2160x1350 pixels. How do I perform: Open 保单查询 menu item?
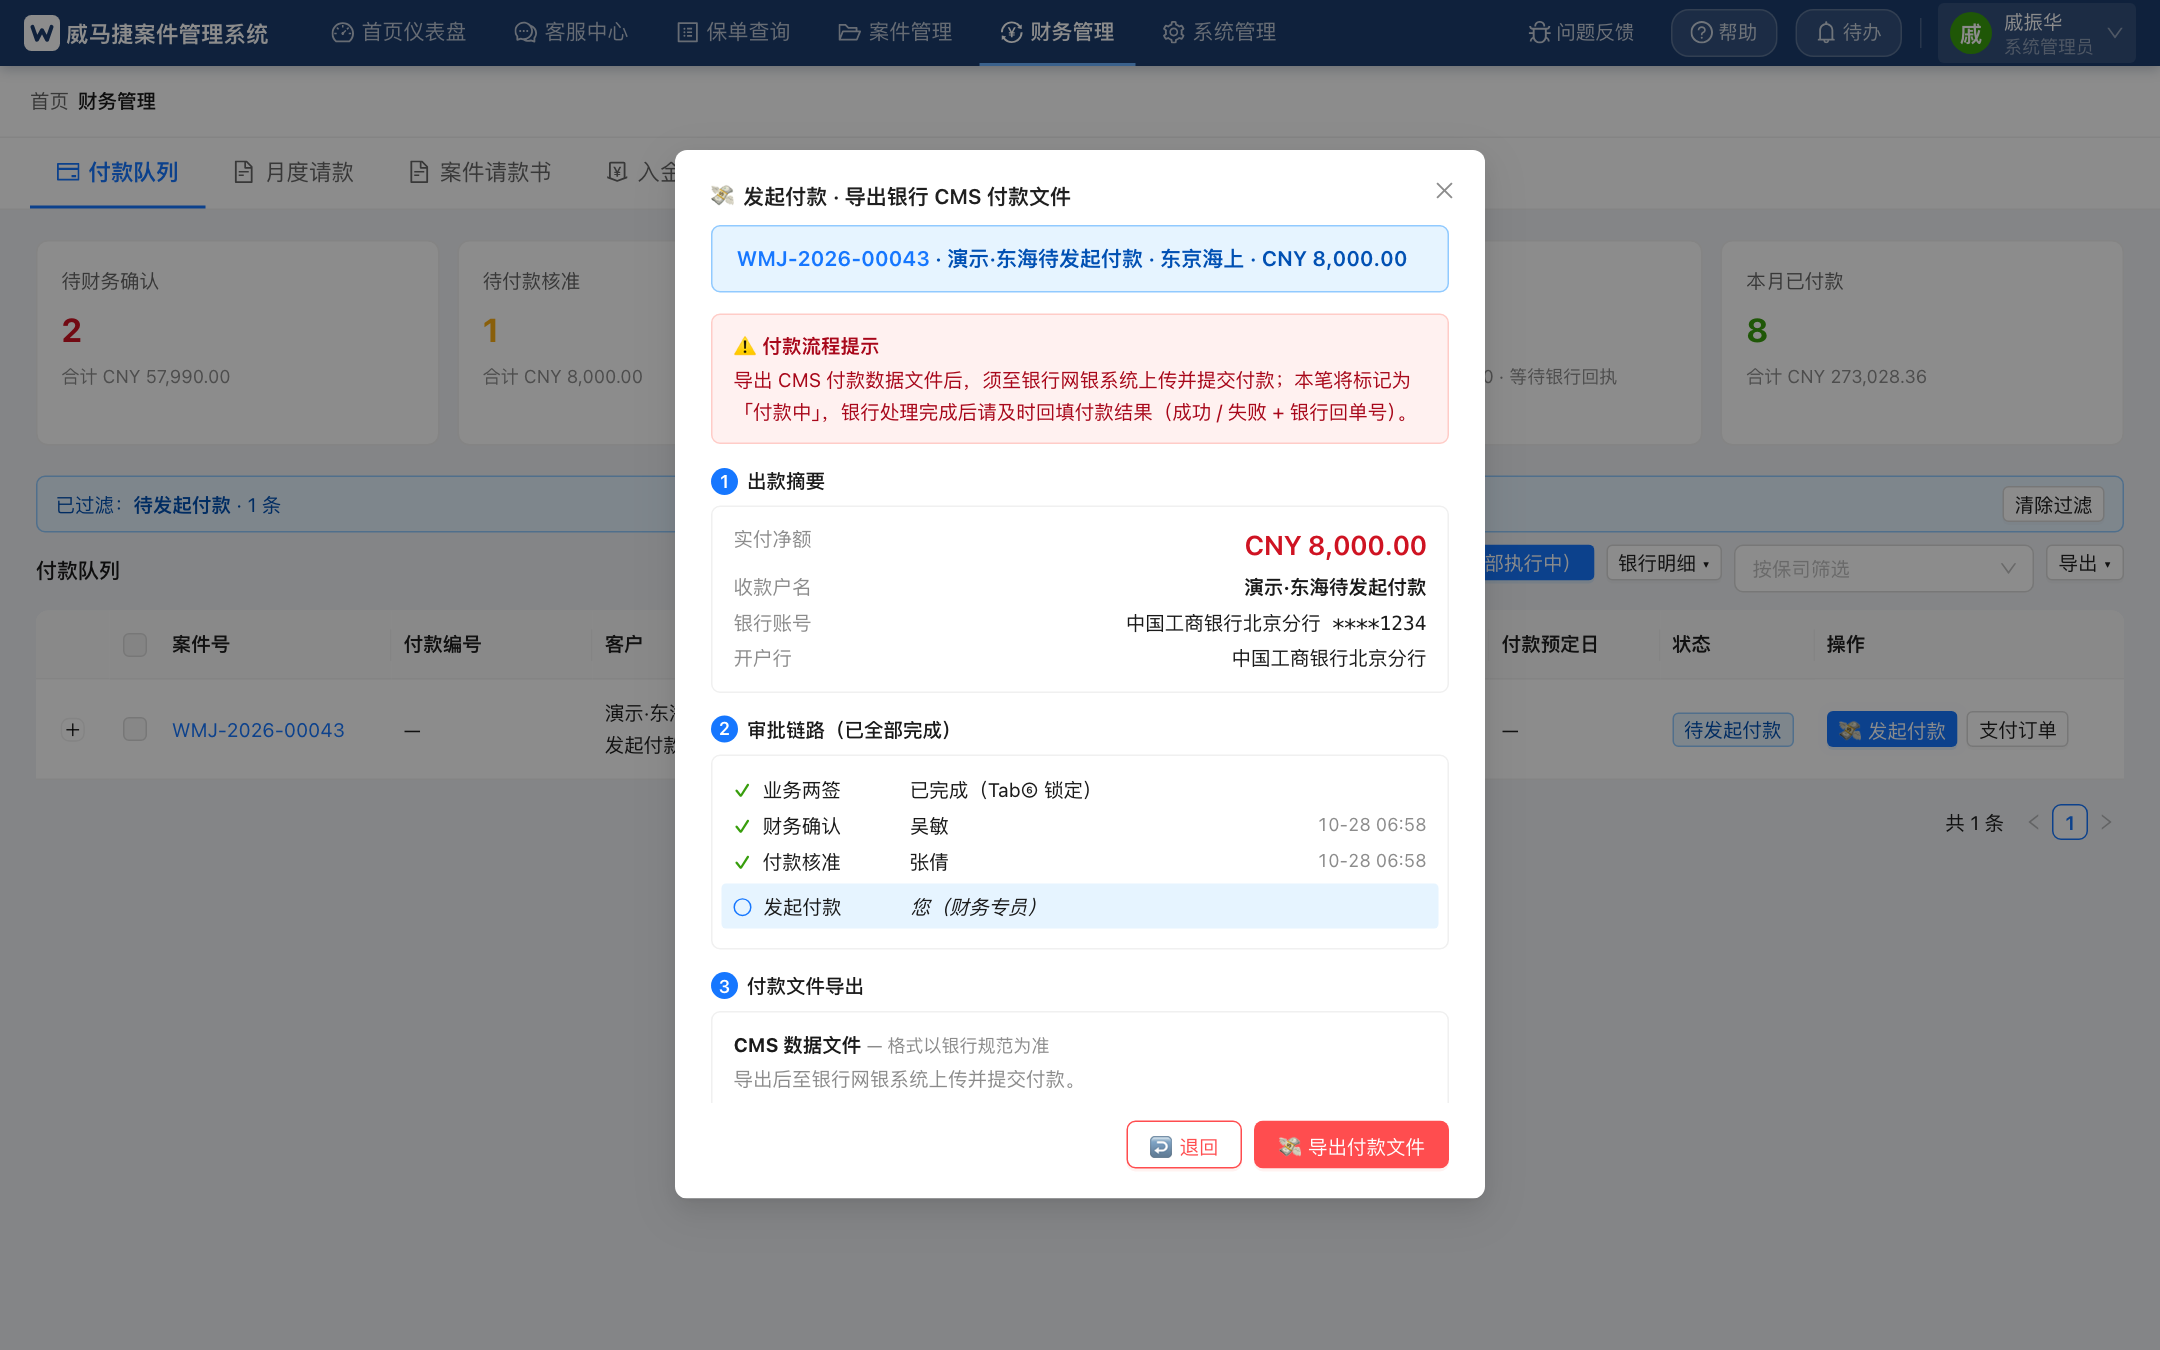point(734,32)
